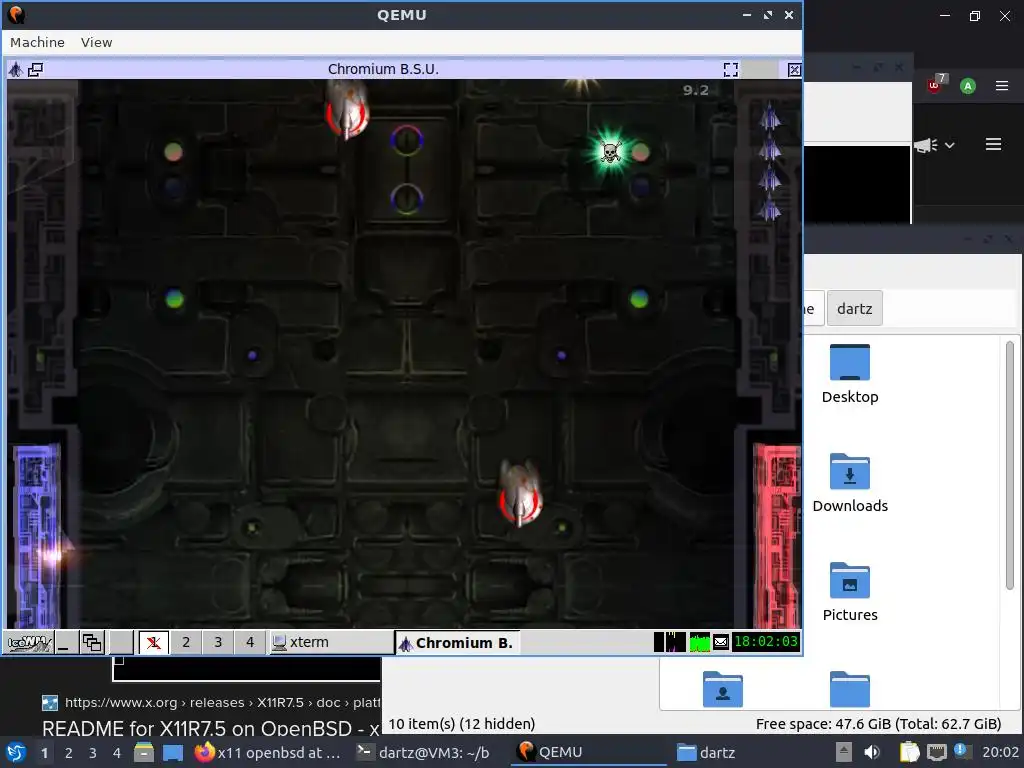This screenshot has width=1024, height=768.
Task: Click the blue shield gauge on left side
Action: [x=37, y=536]
